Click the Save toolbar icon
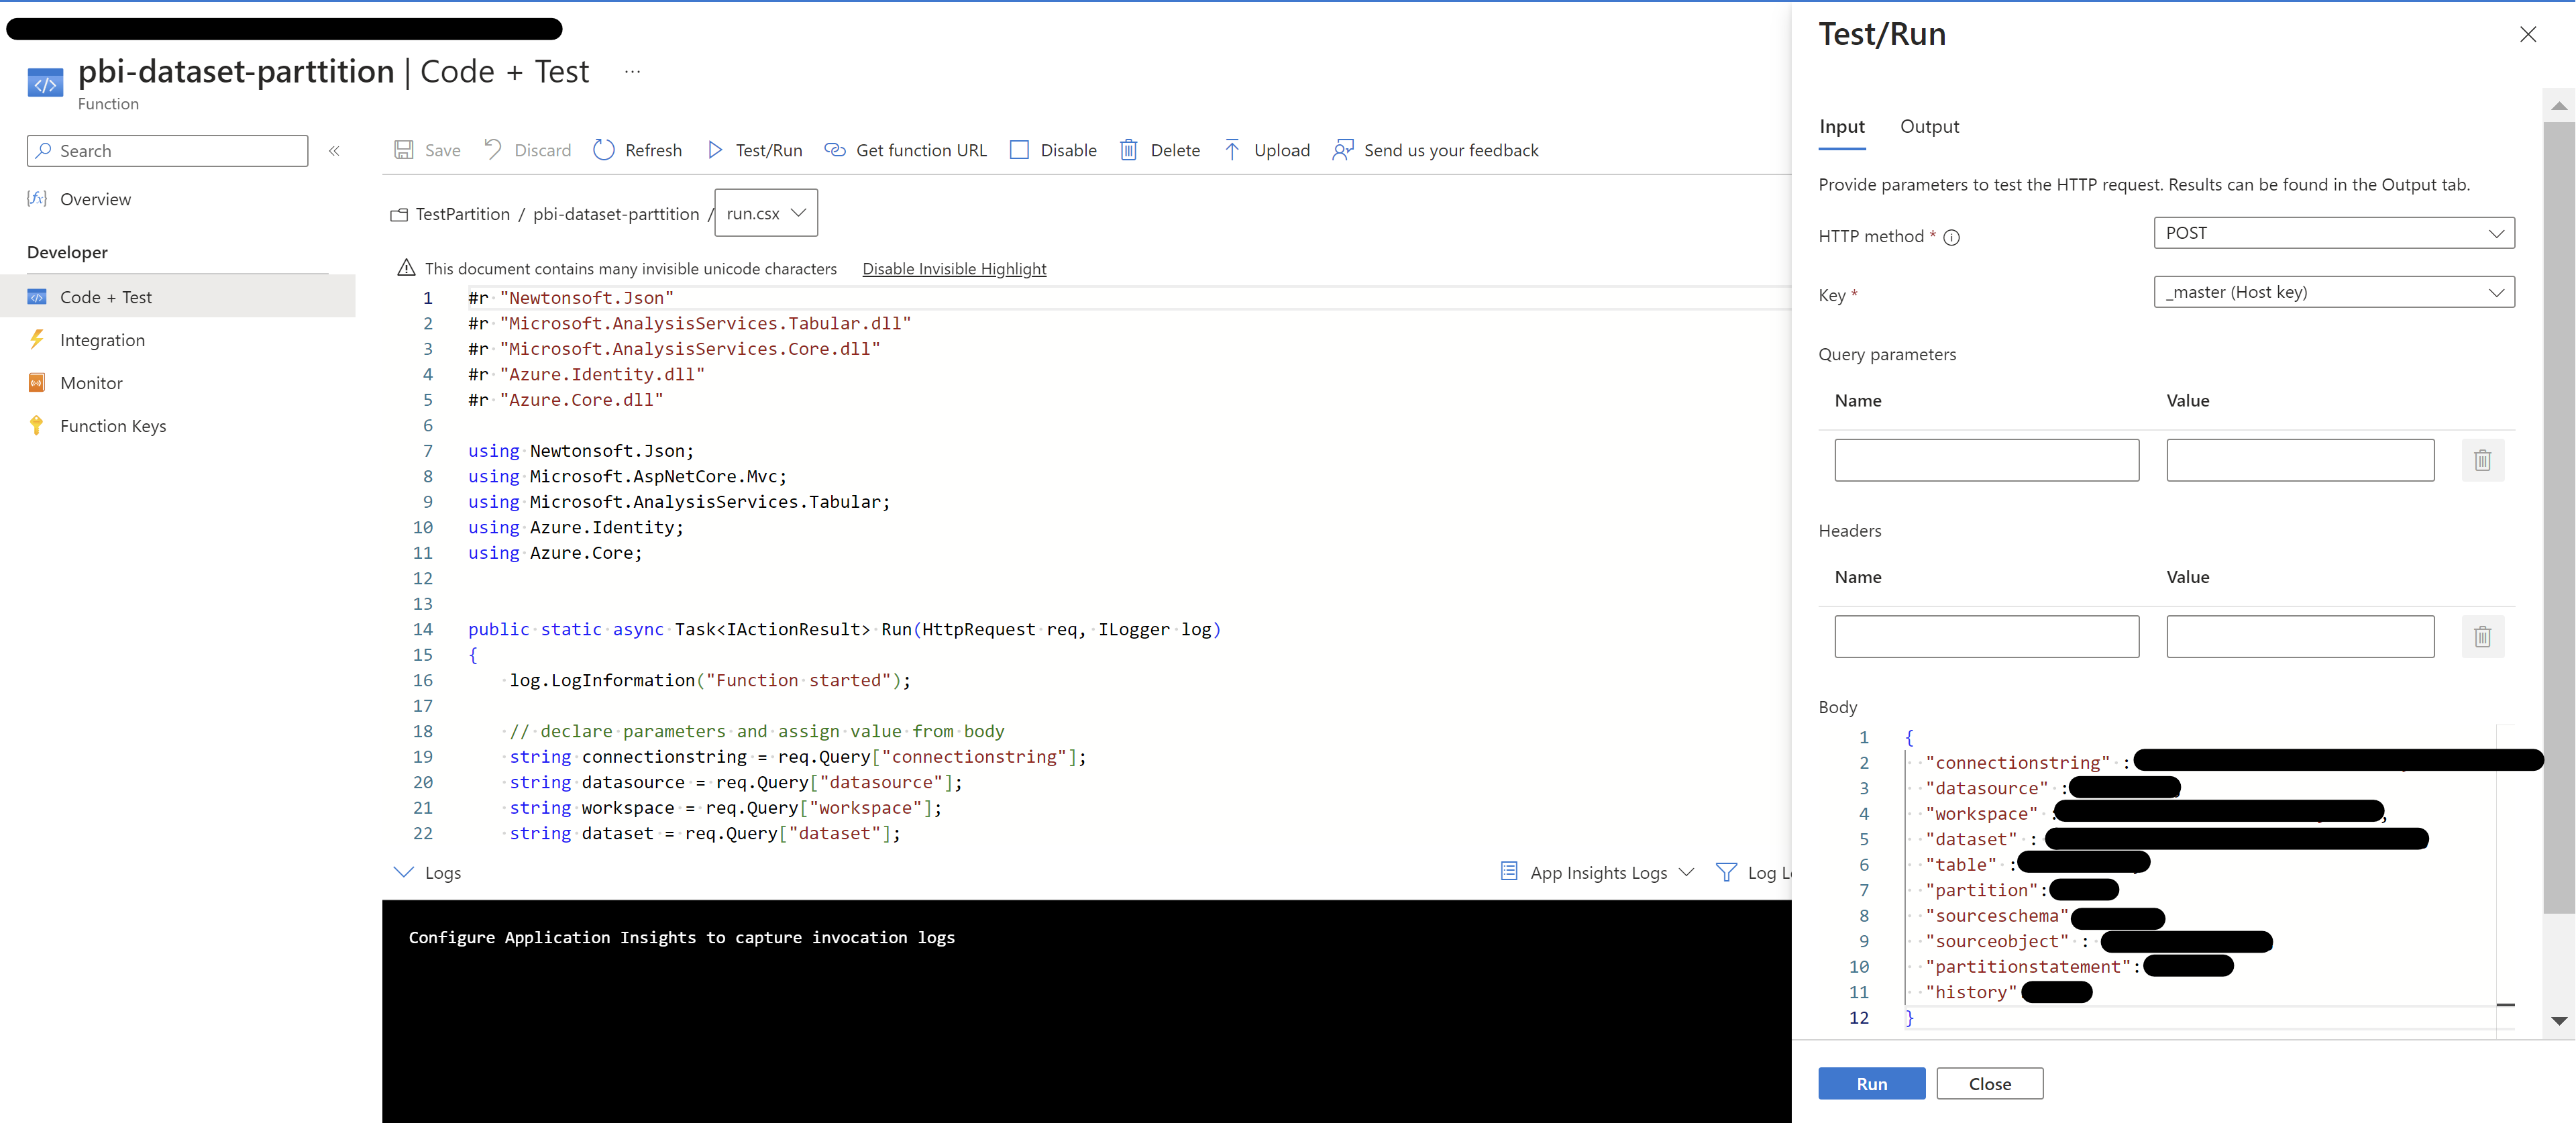 pos(404,150)
